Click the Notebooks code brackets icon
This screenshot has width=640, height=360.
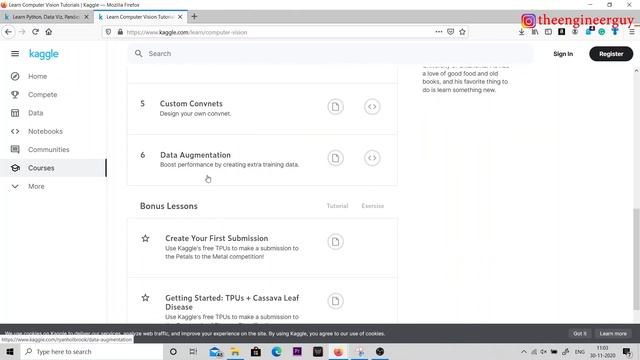click(15, 131)
